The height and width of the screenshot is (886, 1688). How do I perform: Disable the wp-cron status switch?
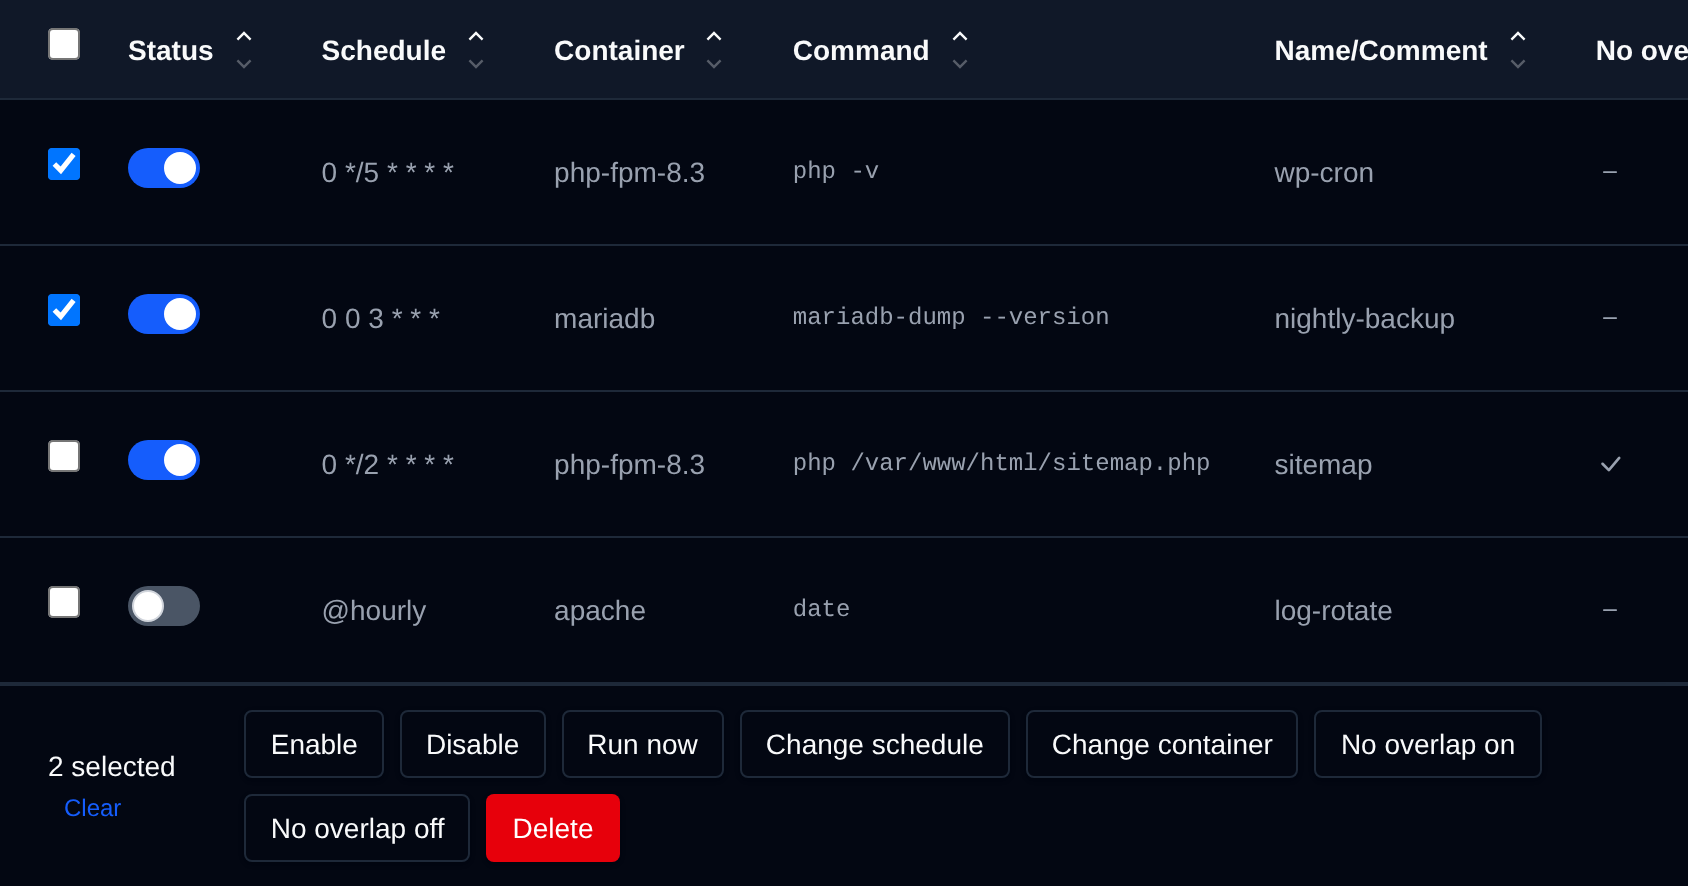coord(164,168)
